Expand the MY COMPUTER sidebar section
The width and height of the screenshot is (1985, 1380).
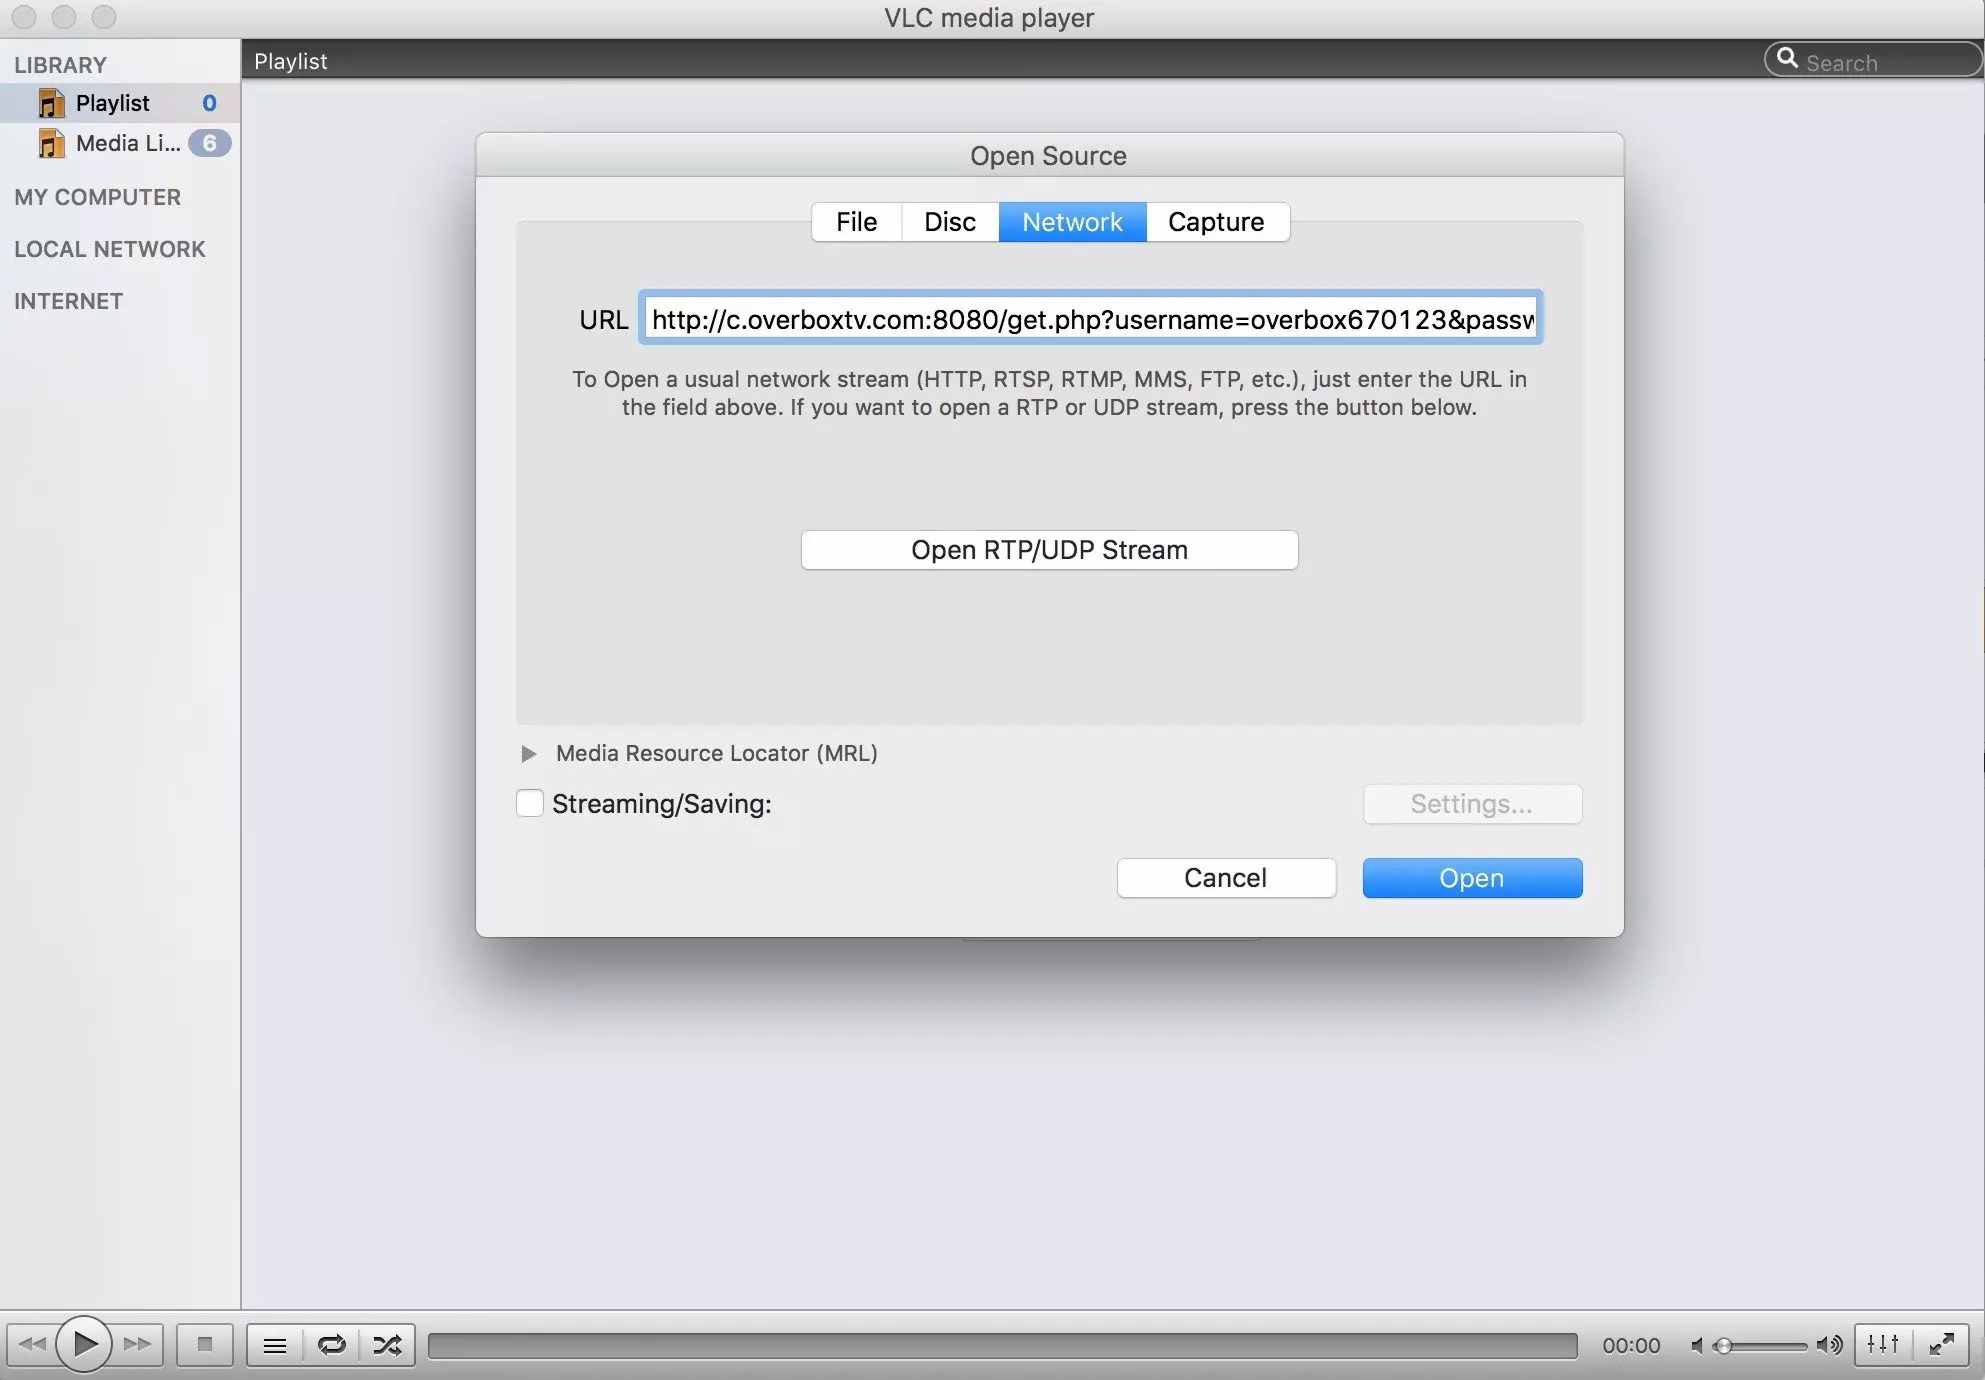[97, 197]
